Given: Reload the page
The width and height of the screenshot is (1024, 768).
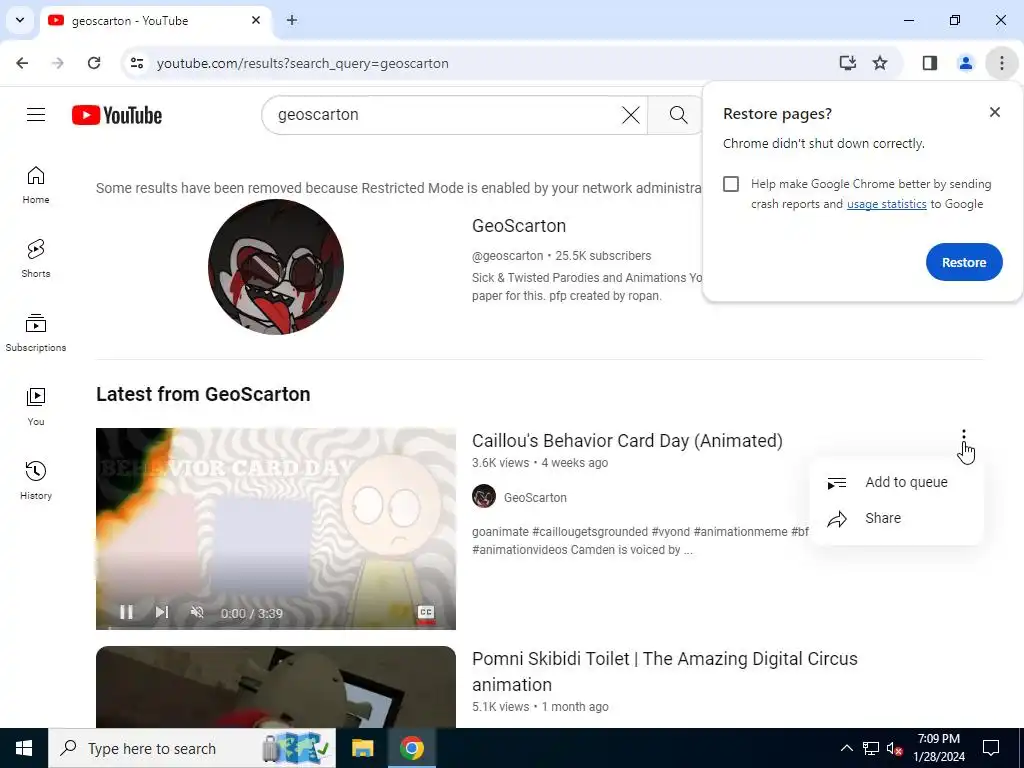Looking at the screenshot, I should (x=94, y=63).
